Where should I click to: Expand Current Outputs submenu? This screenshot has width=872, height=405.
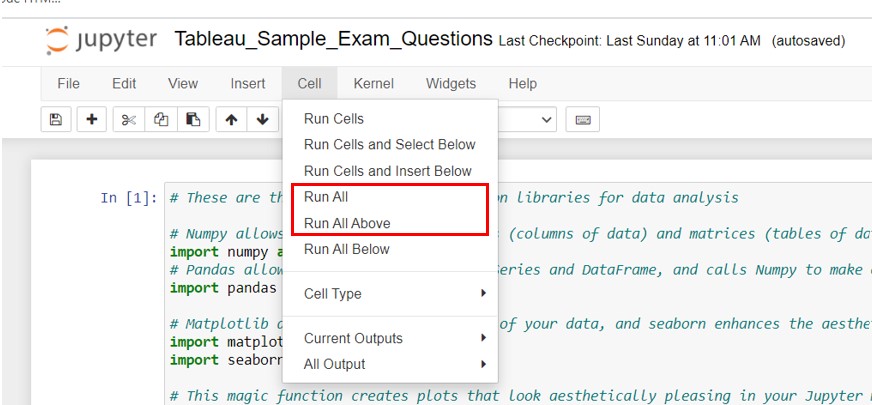(x=390, y=338)
